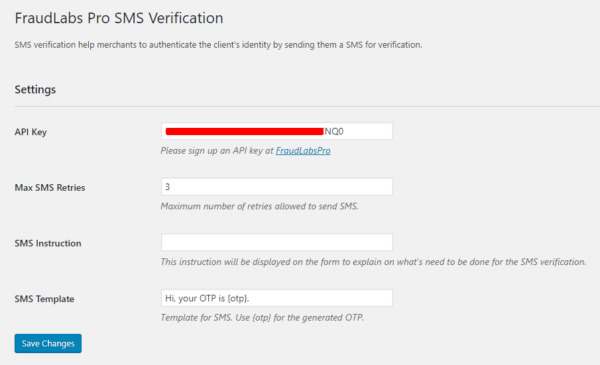The image size is (600, 365).
Task: Click the SMS verification description paragraph
Action: coord(218,45)
